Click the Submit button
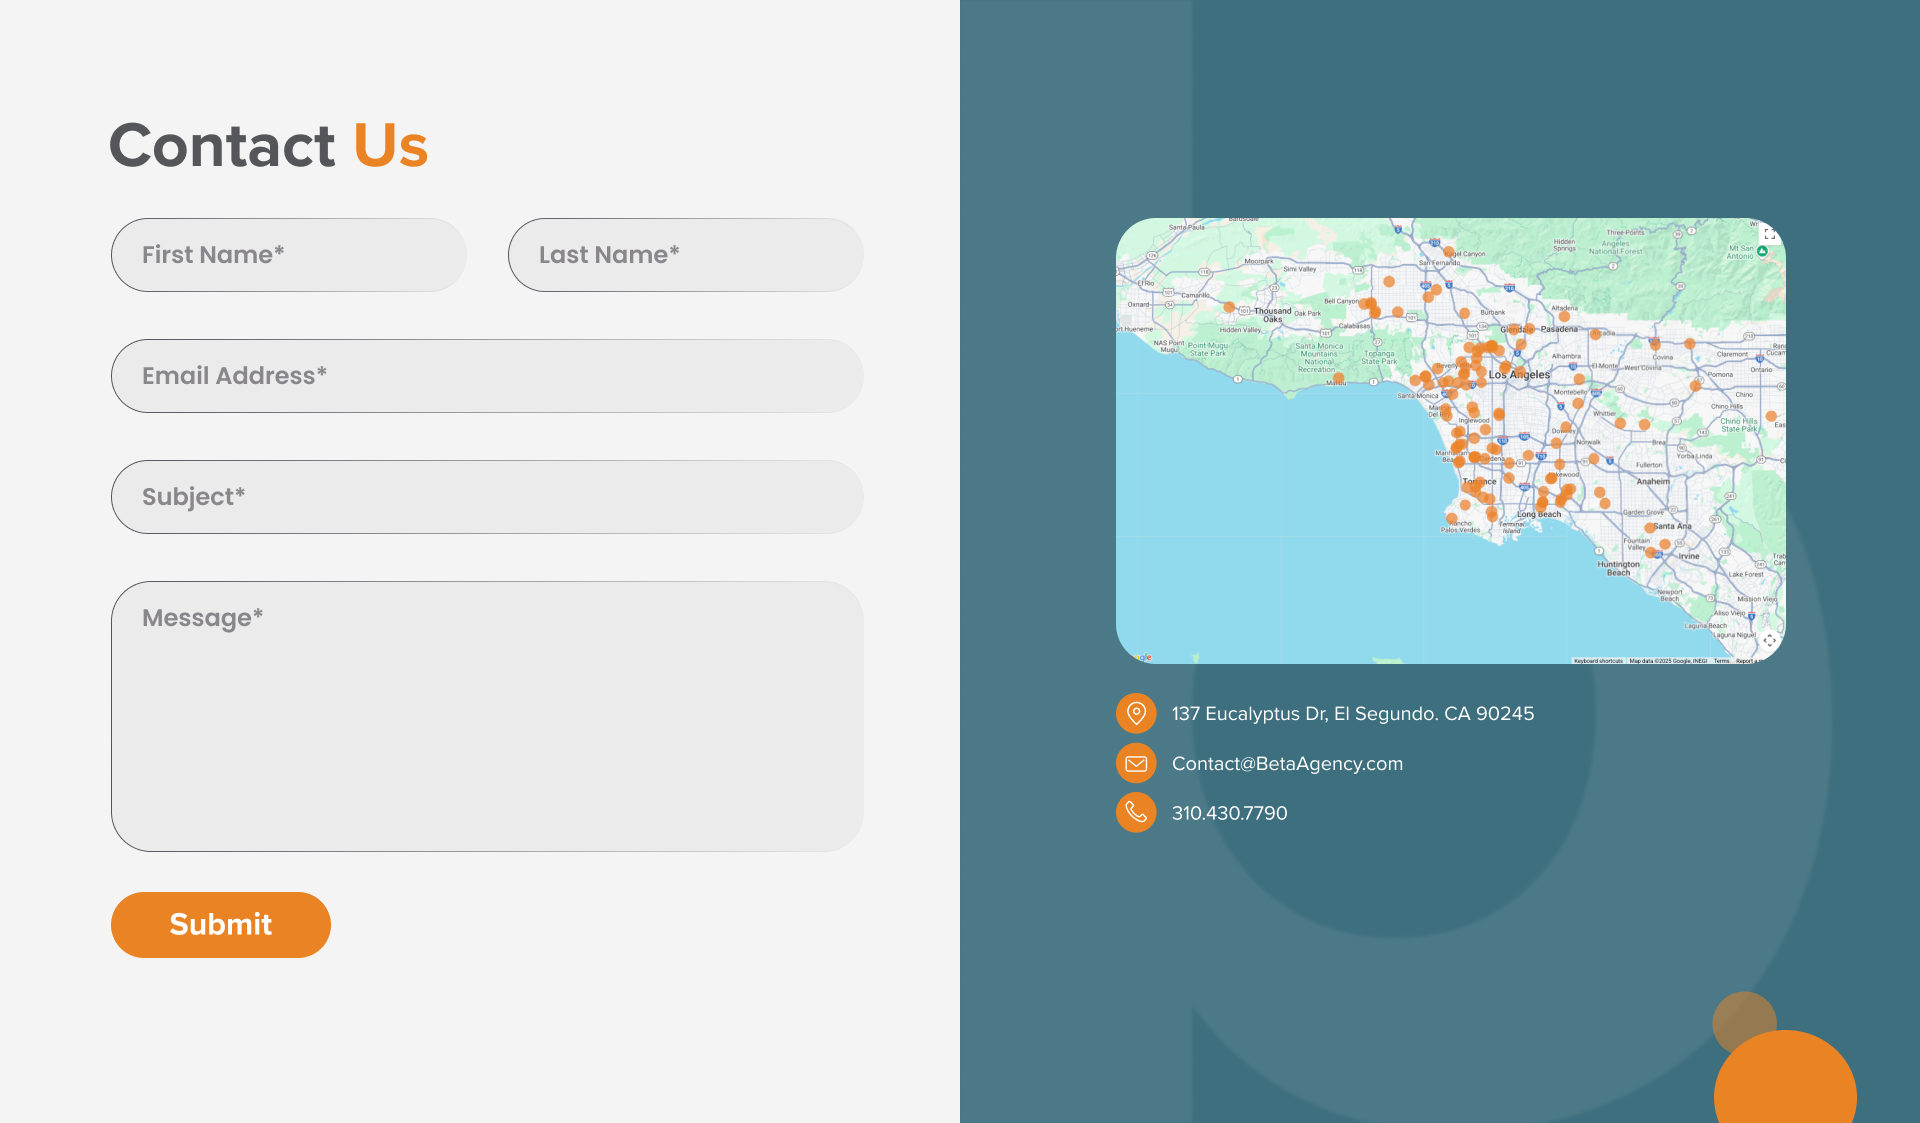The image size is (1920, 1123). coord(221,925)
